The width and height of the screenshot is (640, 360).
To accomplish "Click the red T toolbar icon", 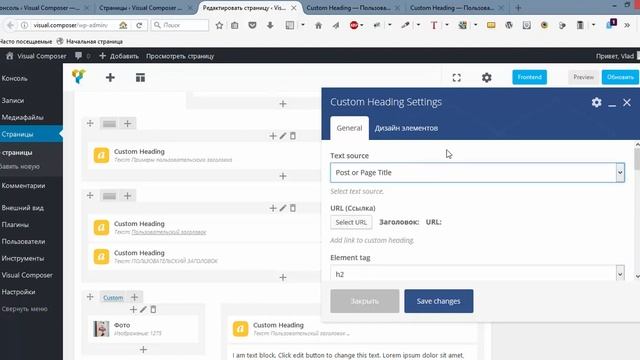I will [433, 25].
